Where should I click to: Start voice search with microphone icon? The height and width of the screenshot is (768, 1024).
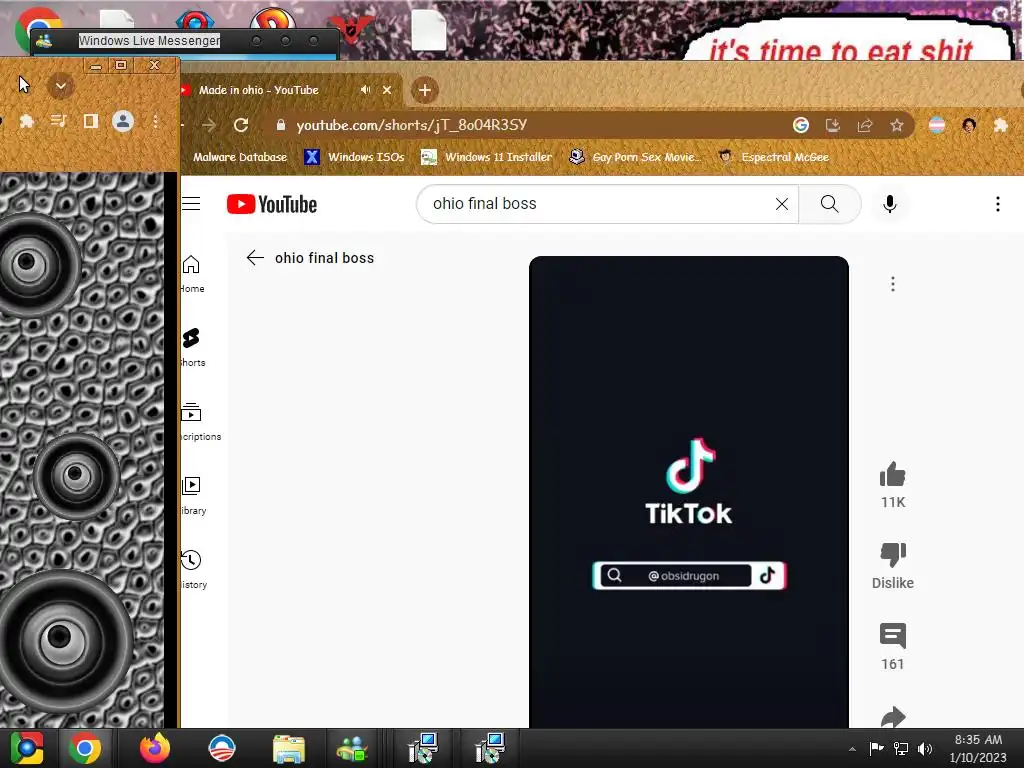pos(889,204)
